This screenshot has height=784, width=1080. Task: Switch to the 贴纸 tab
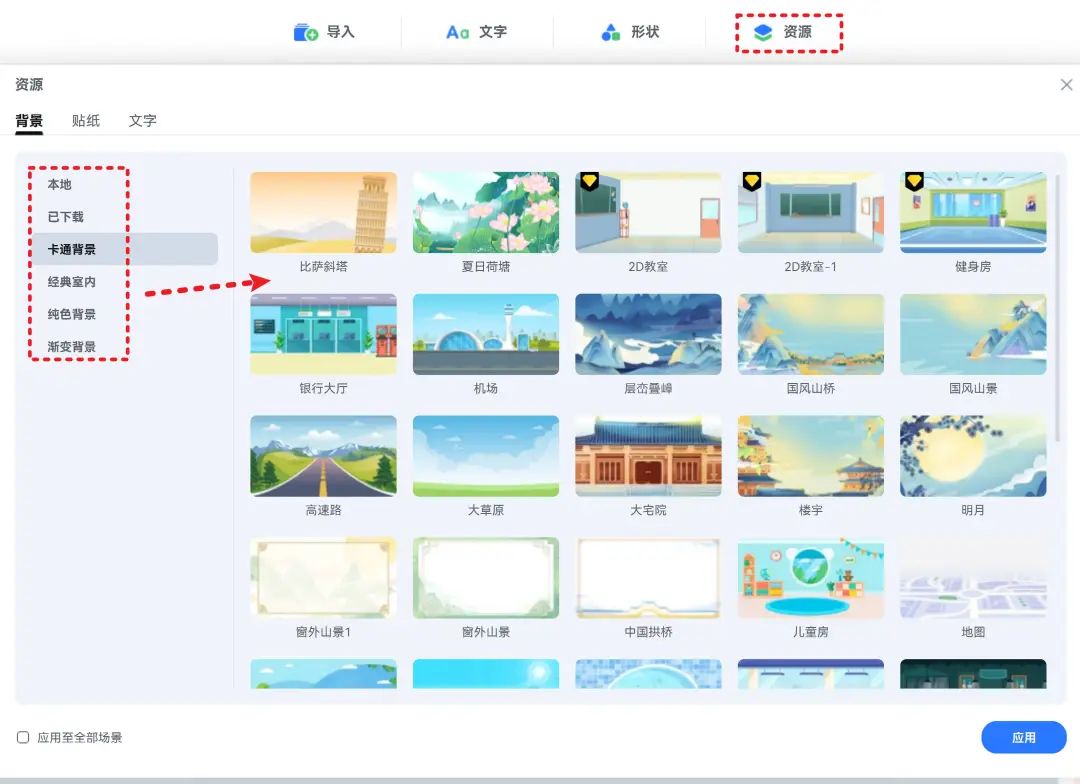click(86, 121)
